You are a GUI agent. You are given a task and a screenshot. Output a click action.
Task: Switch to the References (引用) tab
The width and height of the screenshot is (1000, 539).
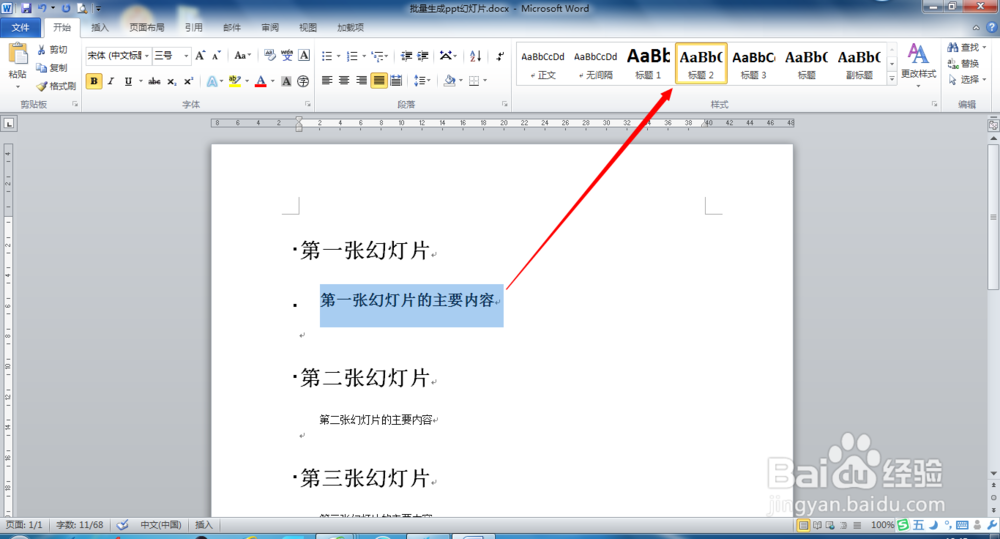point(194,27)
